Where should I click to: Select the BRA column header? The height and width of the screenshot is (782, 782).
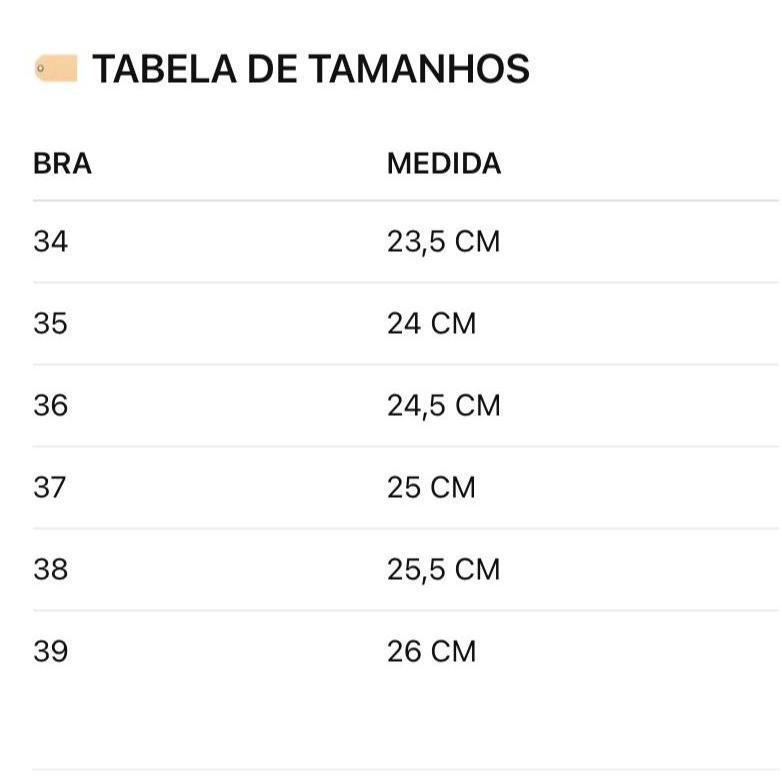click(62, 163)
